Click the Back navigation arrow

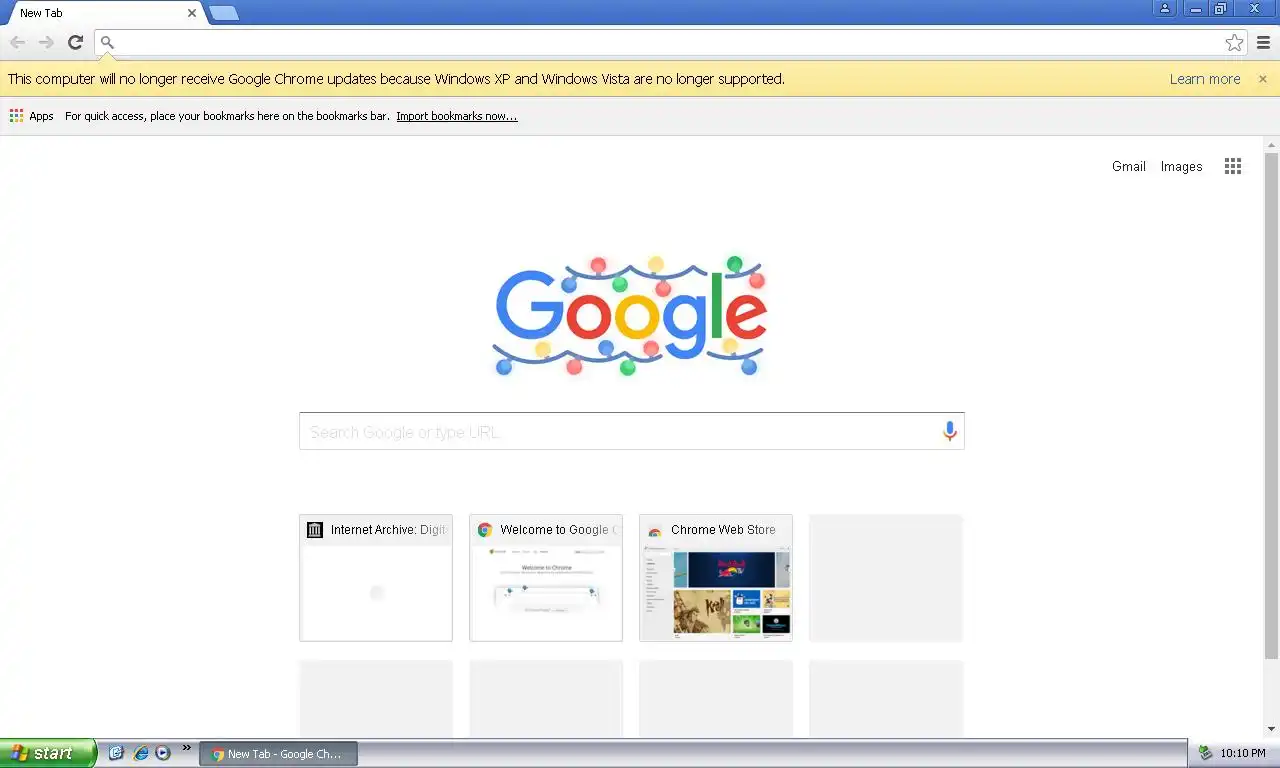tap(17, 42)
